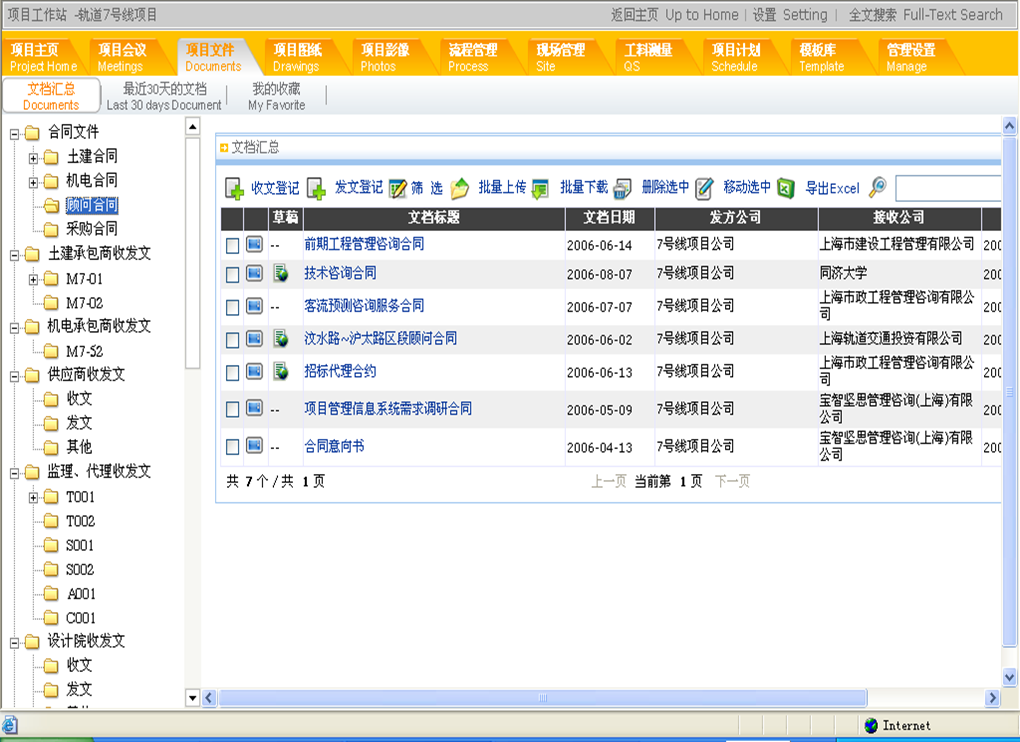Click the pencil-form icon beside 筛选

[x=397, y=189]
